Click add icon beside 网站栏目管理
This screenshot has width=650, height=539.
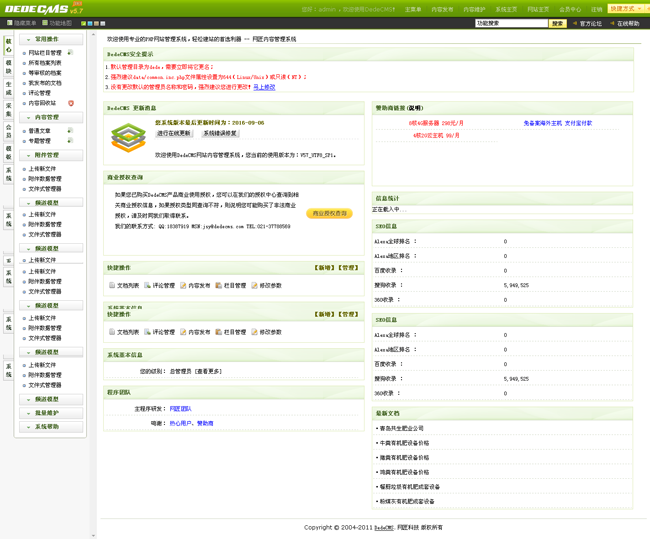click(70, 52)
